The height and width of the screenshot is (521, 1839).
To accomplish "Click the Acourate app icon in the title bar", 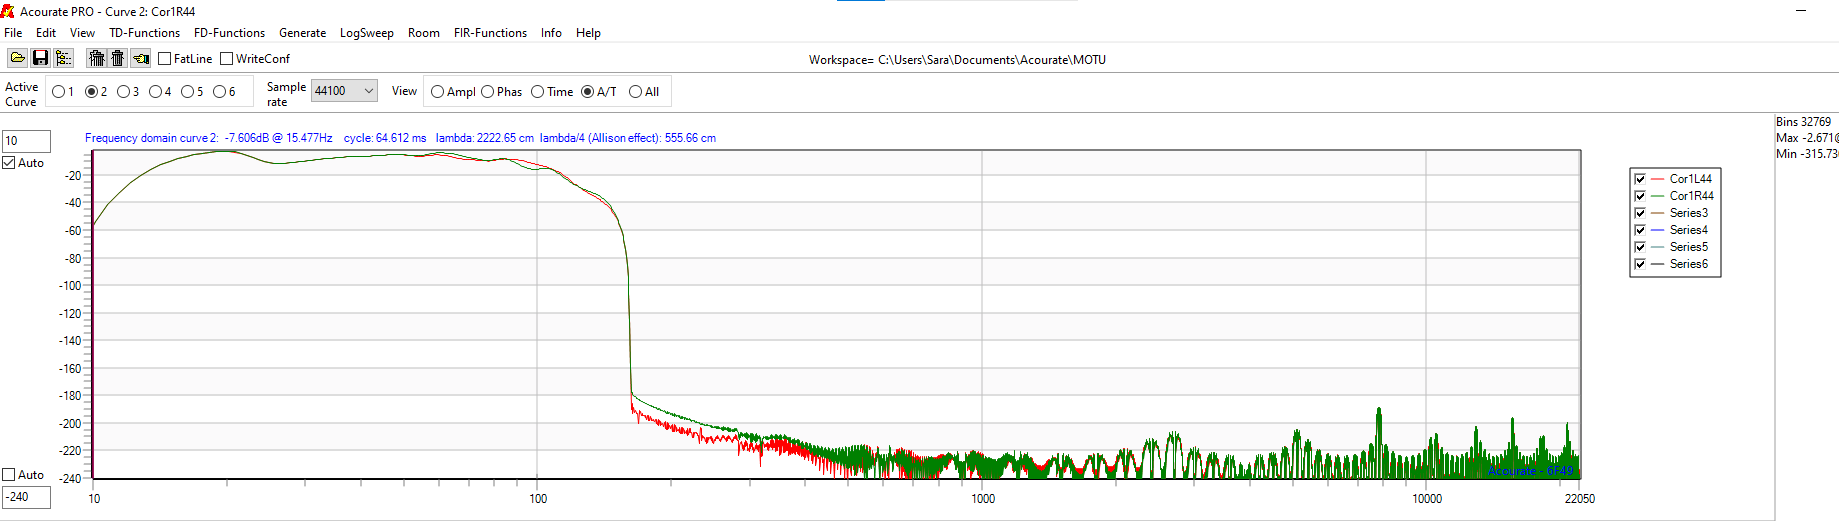I will coord(8,11).
